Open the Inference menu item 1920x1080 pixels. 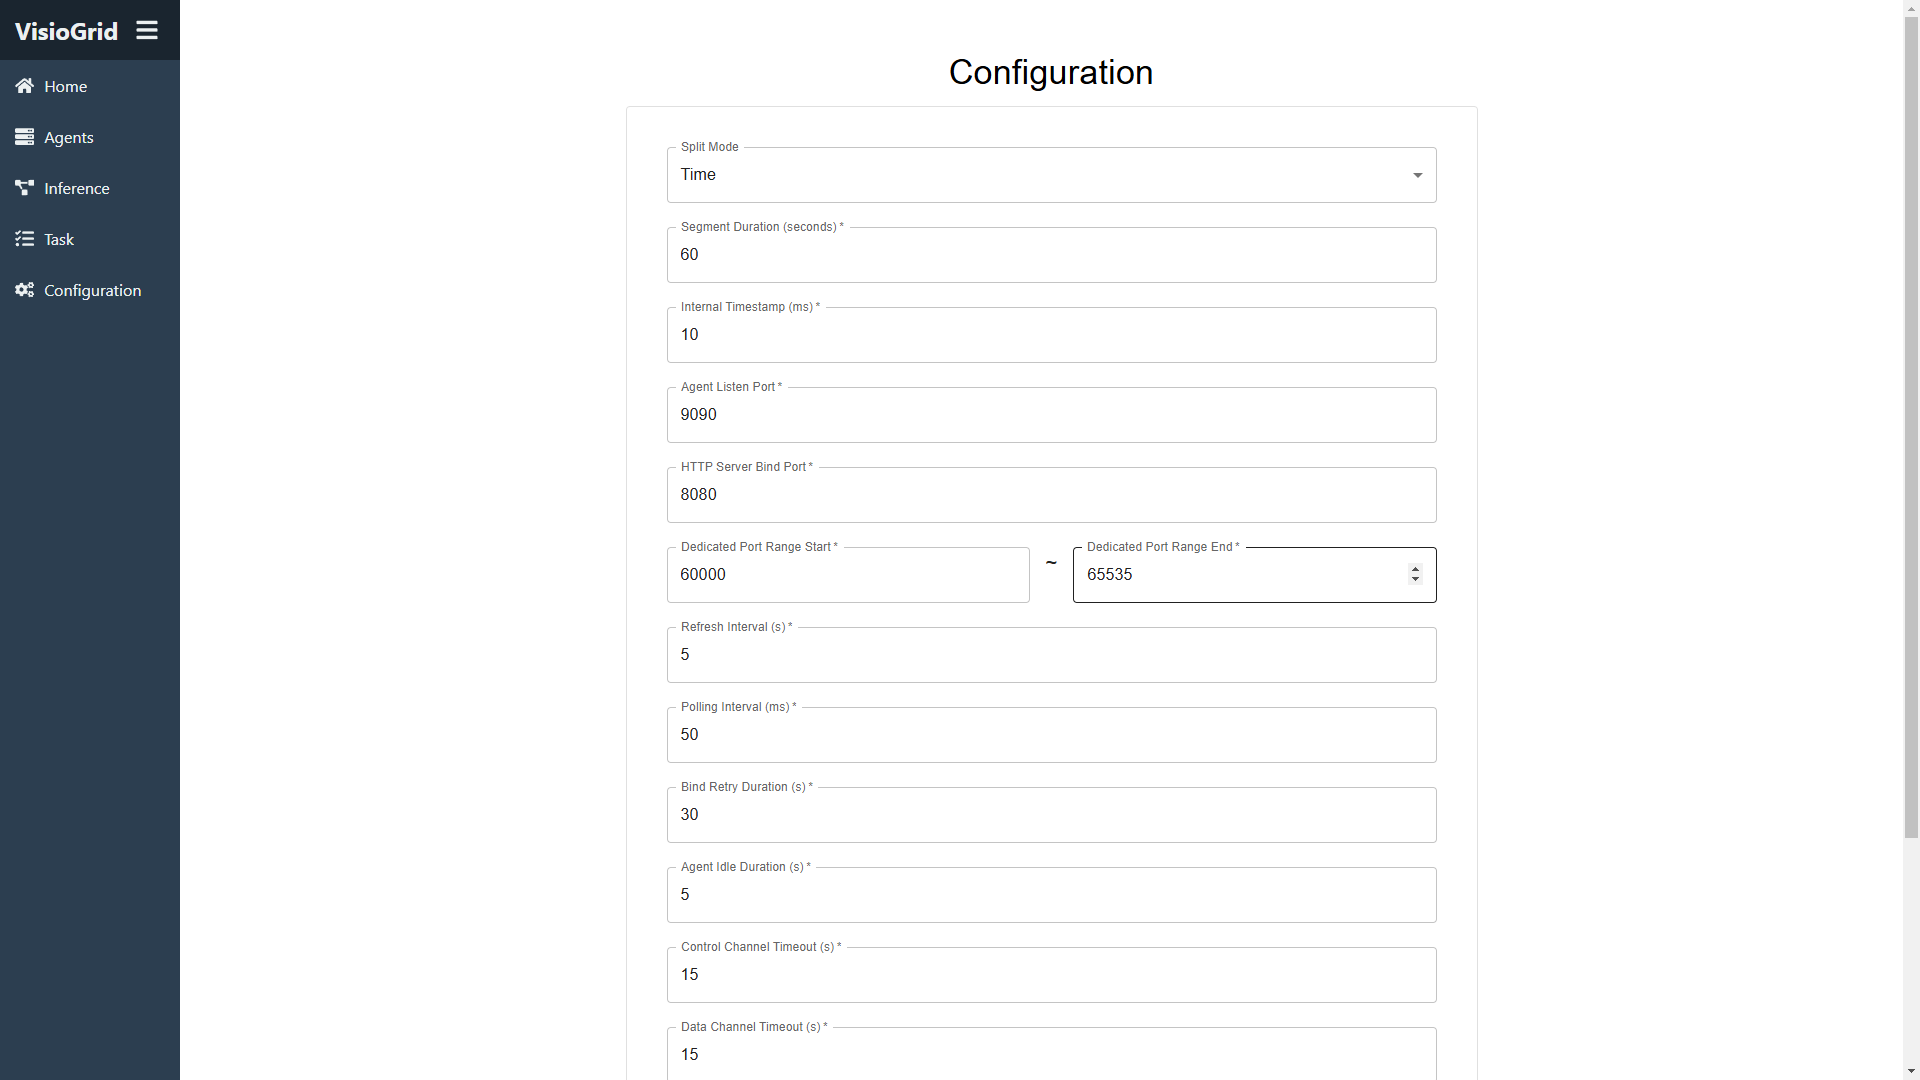[90, 188]
